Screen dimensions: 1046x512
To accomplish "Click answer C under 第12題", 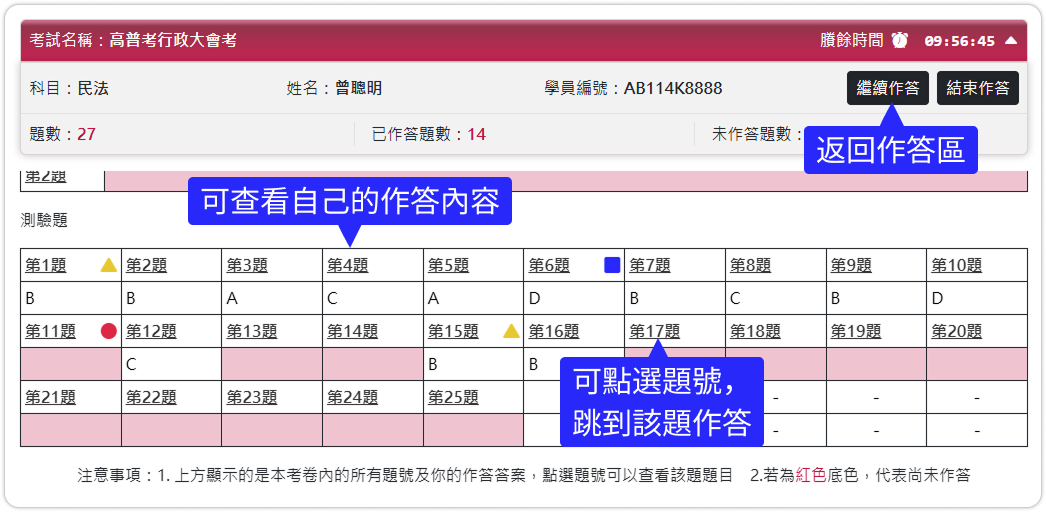I will [131, 365].
